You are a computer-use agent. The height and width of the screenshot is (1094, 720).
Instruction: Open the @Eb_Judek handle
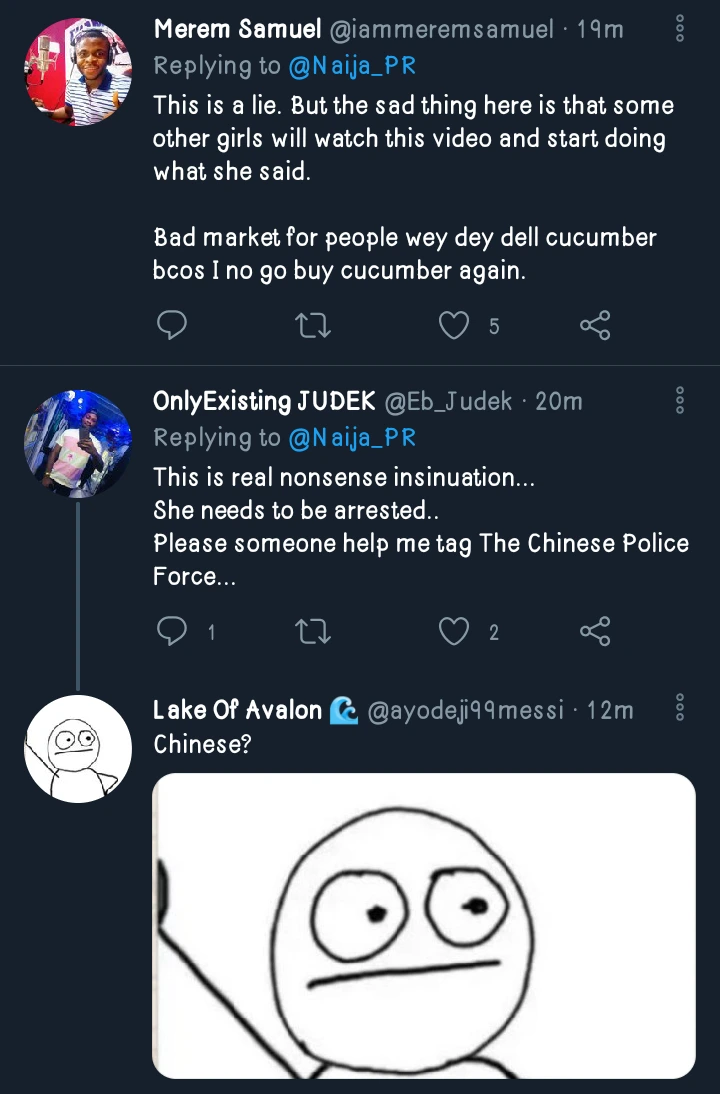[448, 402]
